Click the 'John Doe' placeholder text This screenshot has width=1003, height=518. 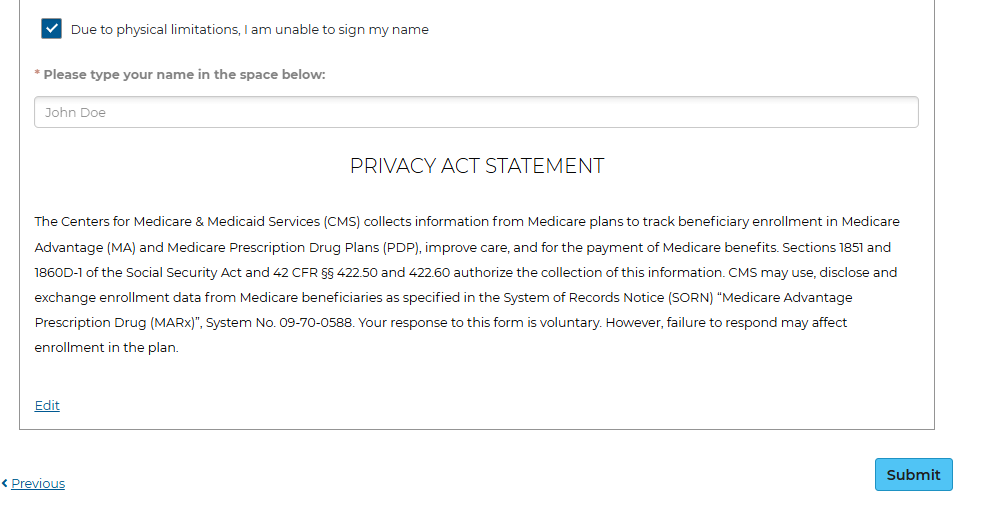pos(75,113)
